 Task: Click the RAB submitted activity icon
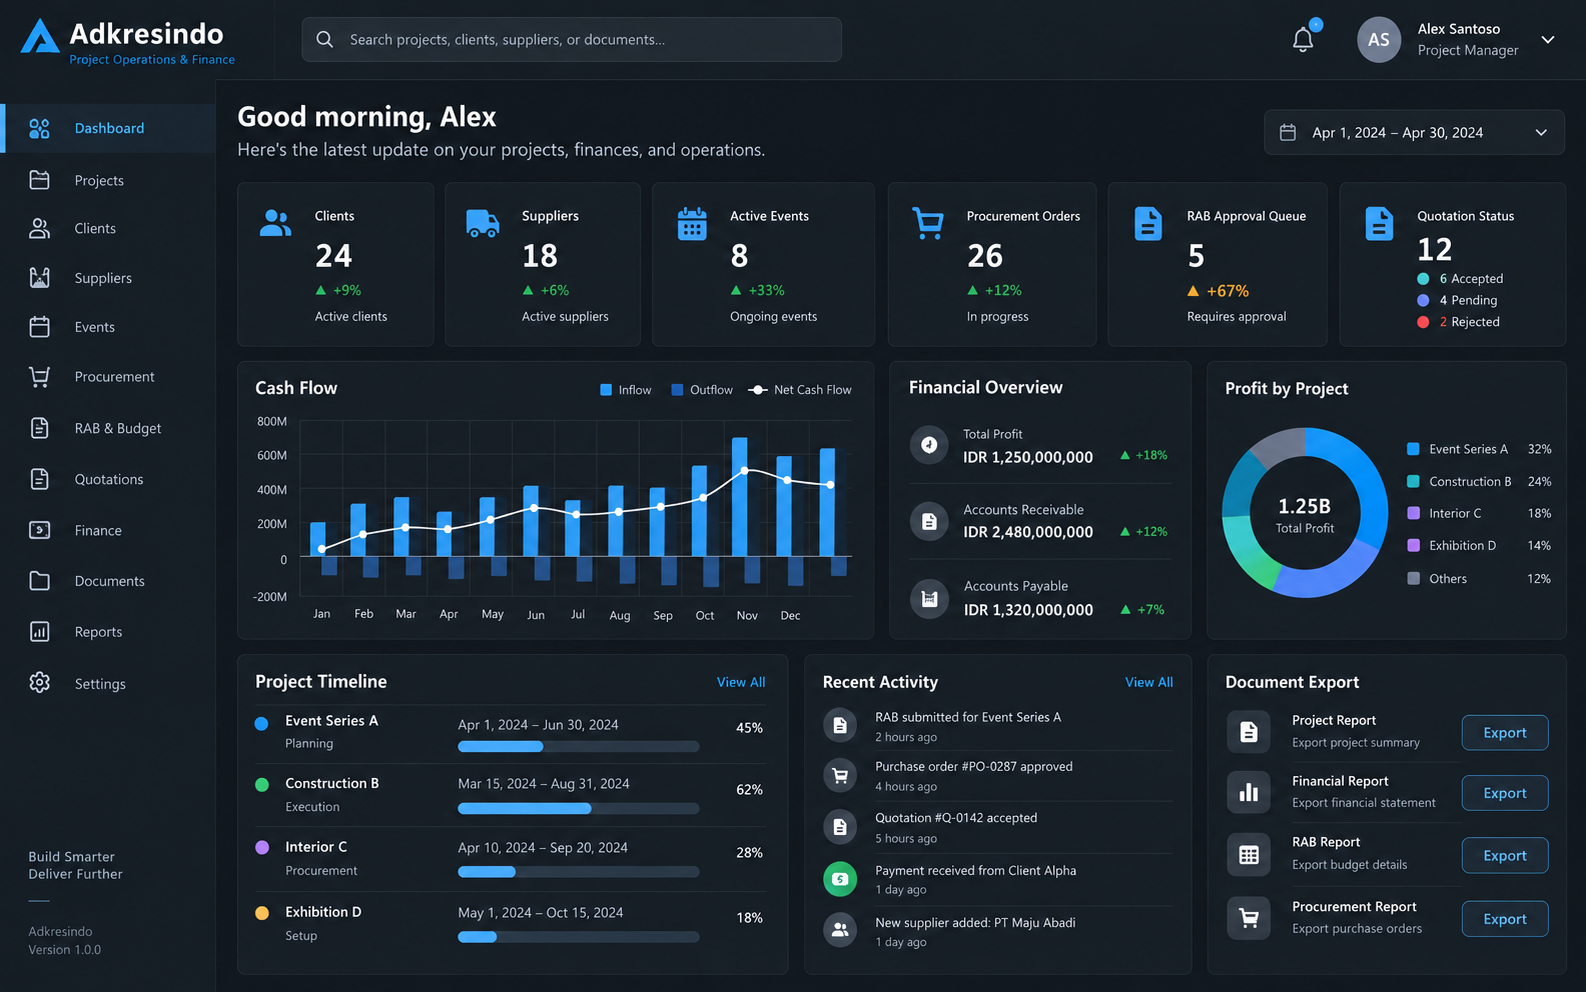click(840, 725)
